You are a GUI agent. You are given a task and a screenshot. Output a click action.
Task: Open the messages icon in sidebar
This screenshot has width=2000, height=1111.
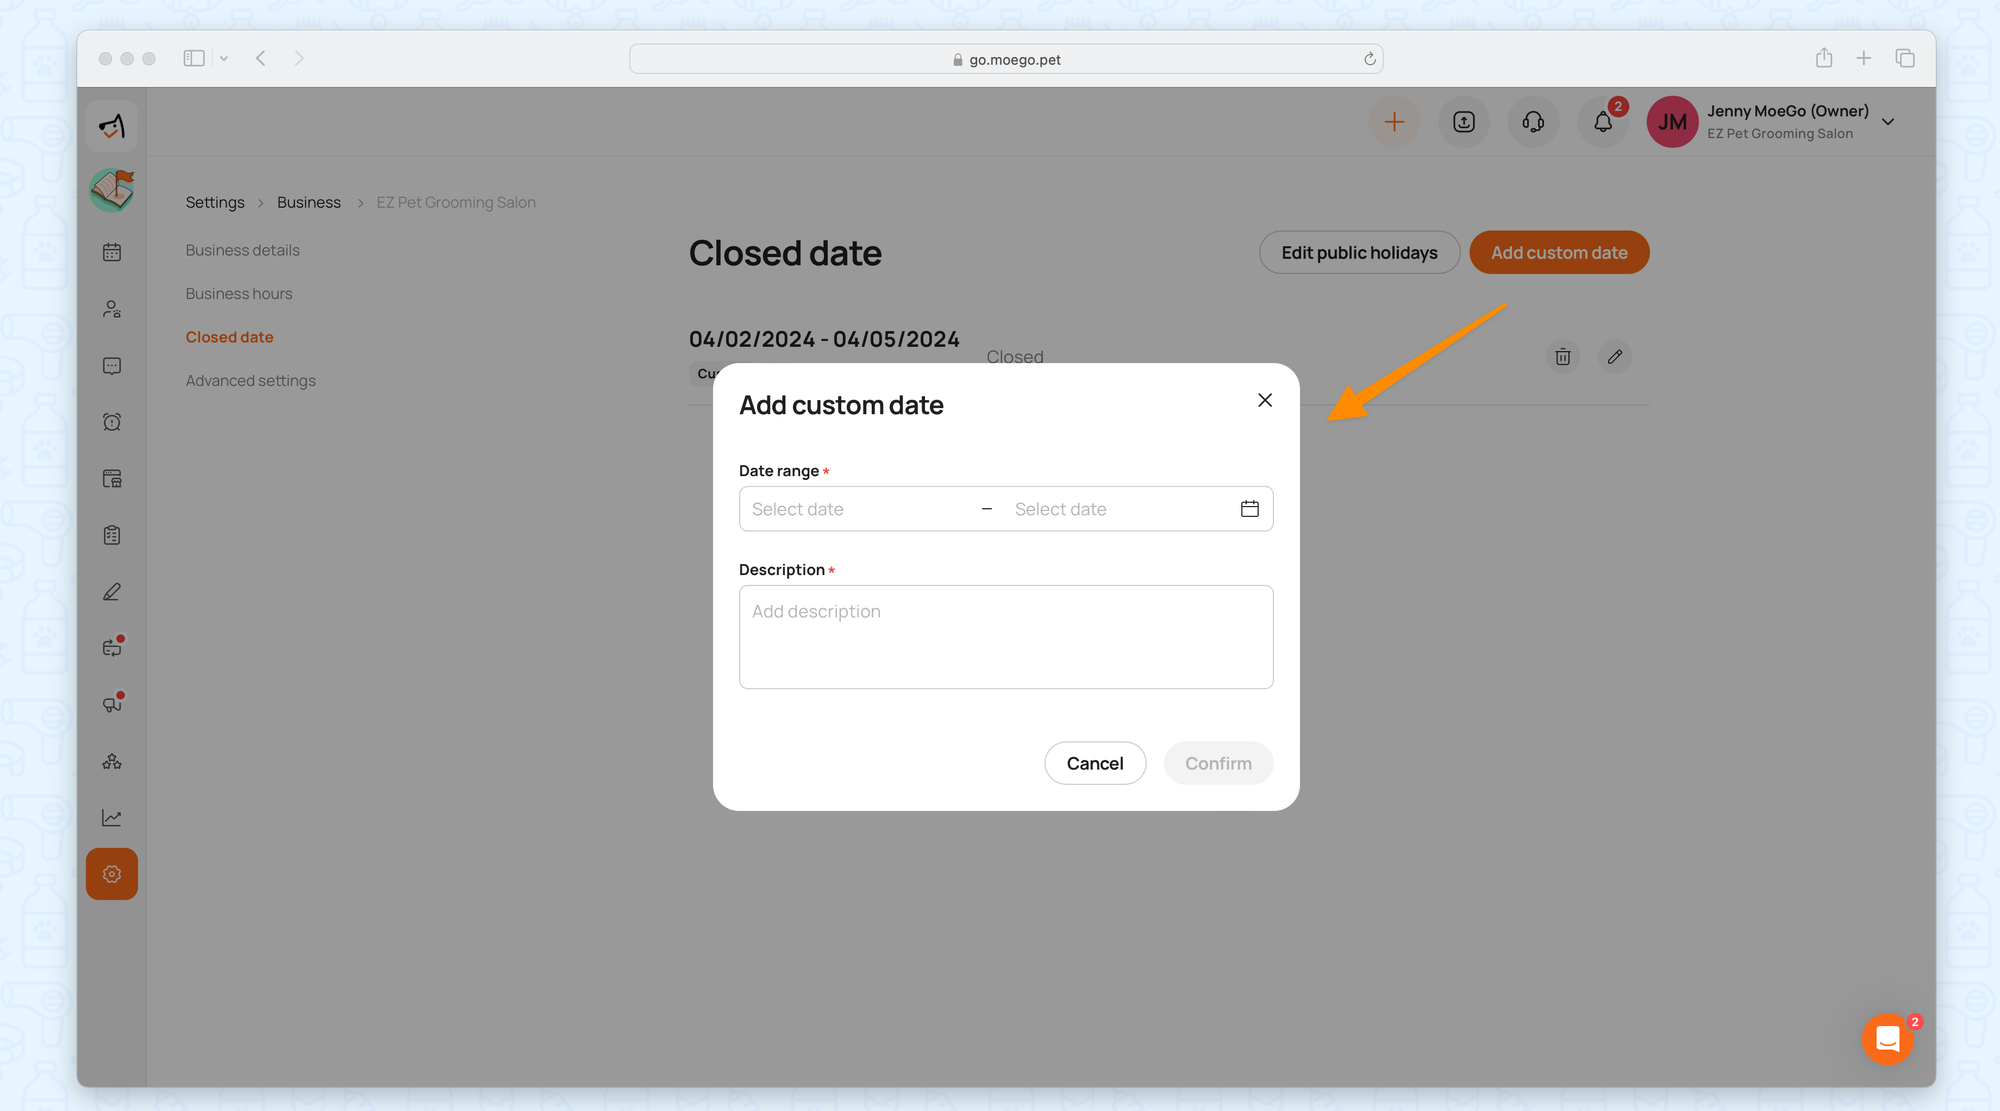click(x=112, y=366)
